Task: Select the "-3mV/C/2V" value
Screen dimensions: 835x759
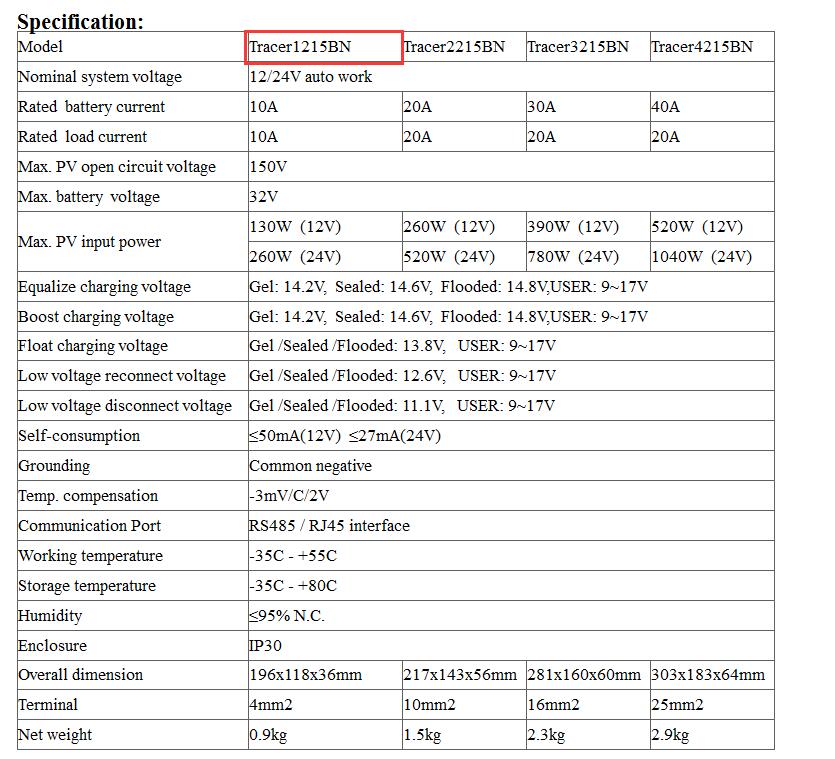Action: (289, 496)
